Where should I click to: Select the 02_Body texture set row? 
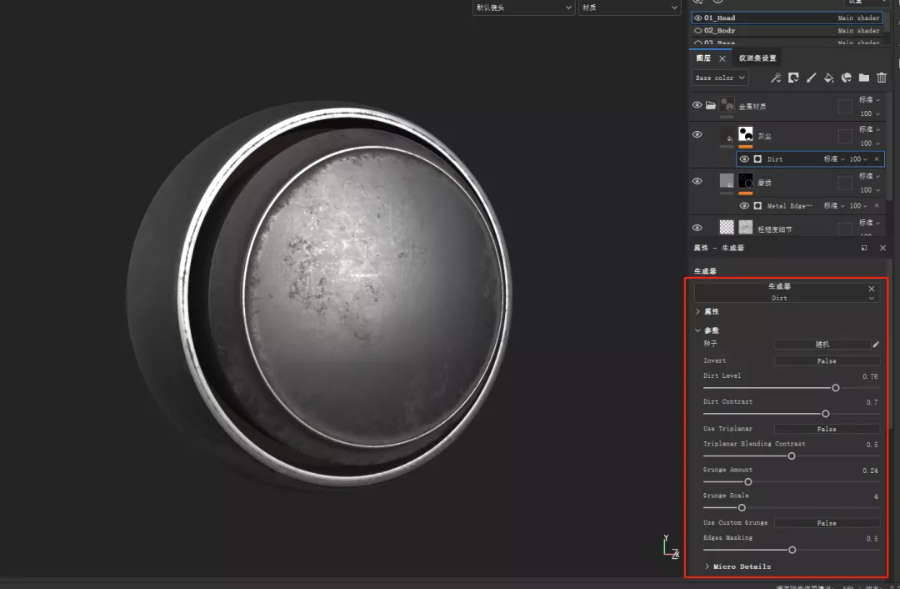coord(786,30)
